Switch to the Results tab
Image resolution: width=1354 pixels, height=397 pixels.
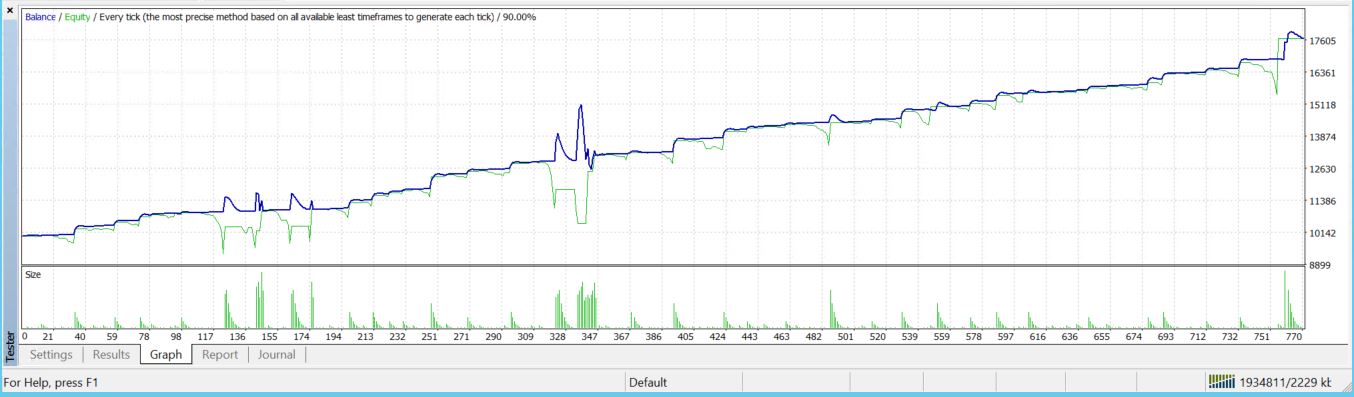pos(111,354)
